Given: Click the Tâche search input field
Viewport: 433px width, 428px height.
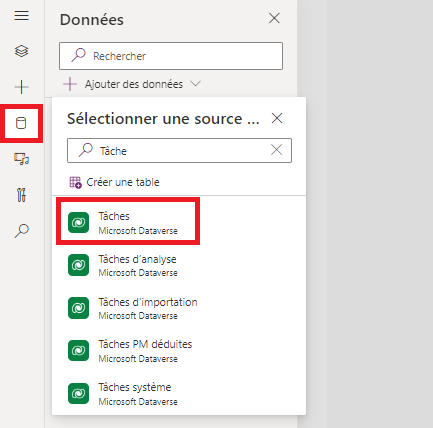Looking at the screenshot, I should click(179, 151).
